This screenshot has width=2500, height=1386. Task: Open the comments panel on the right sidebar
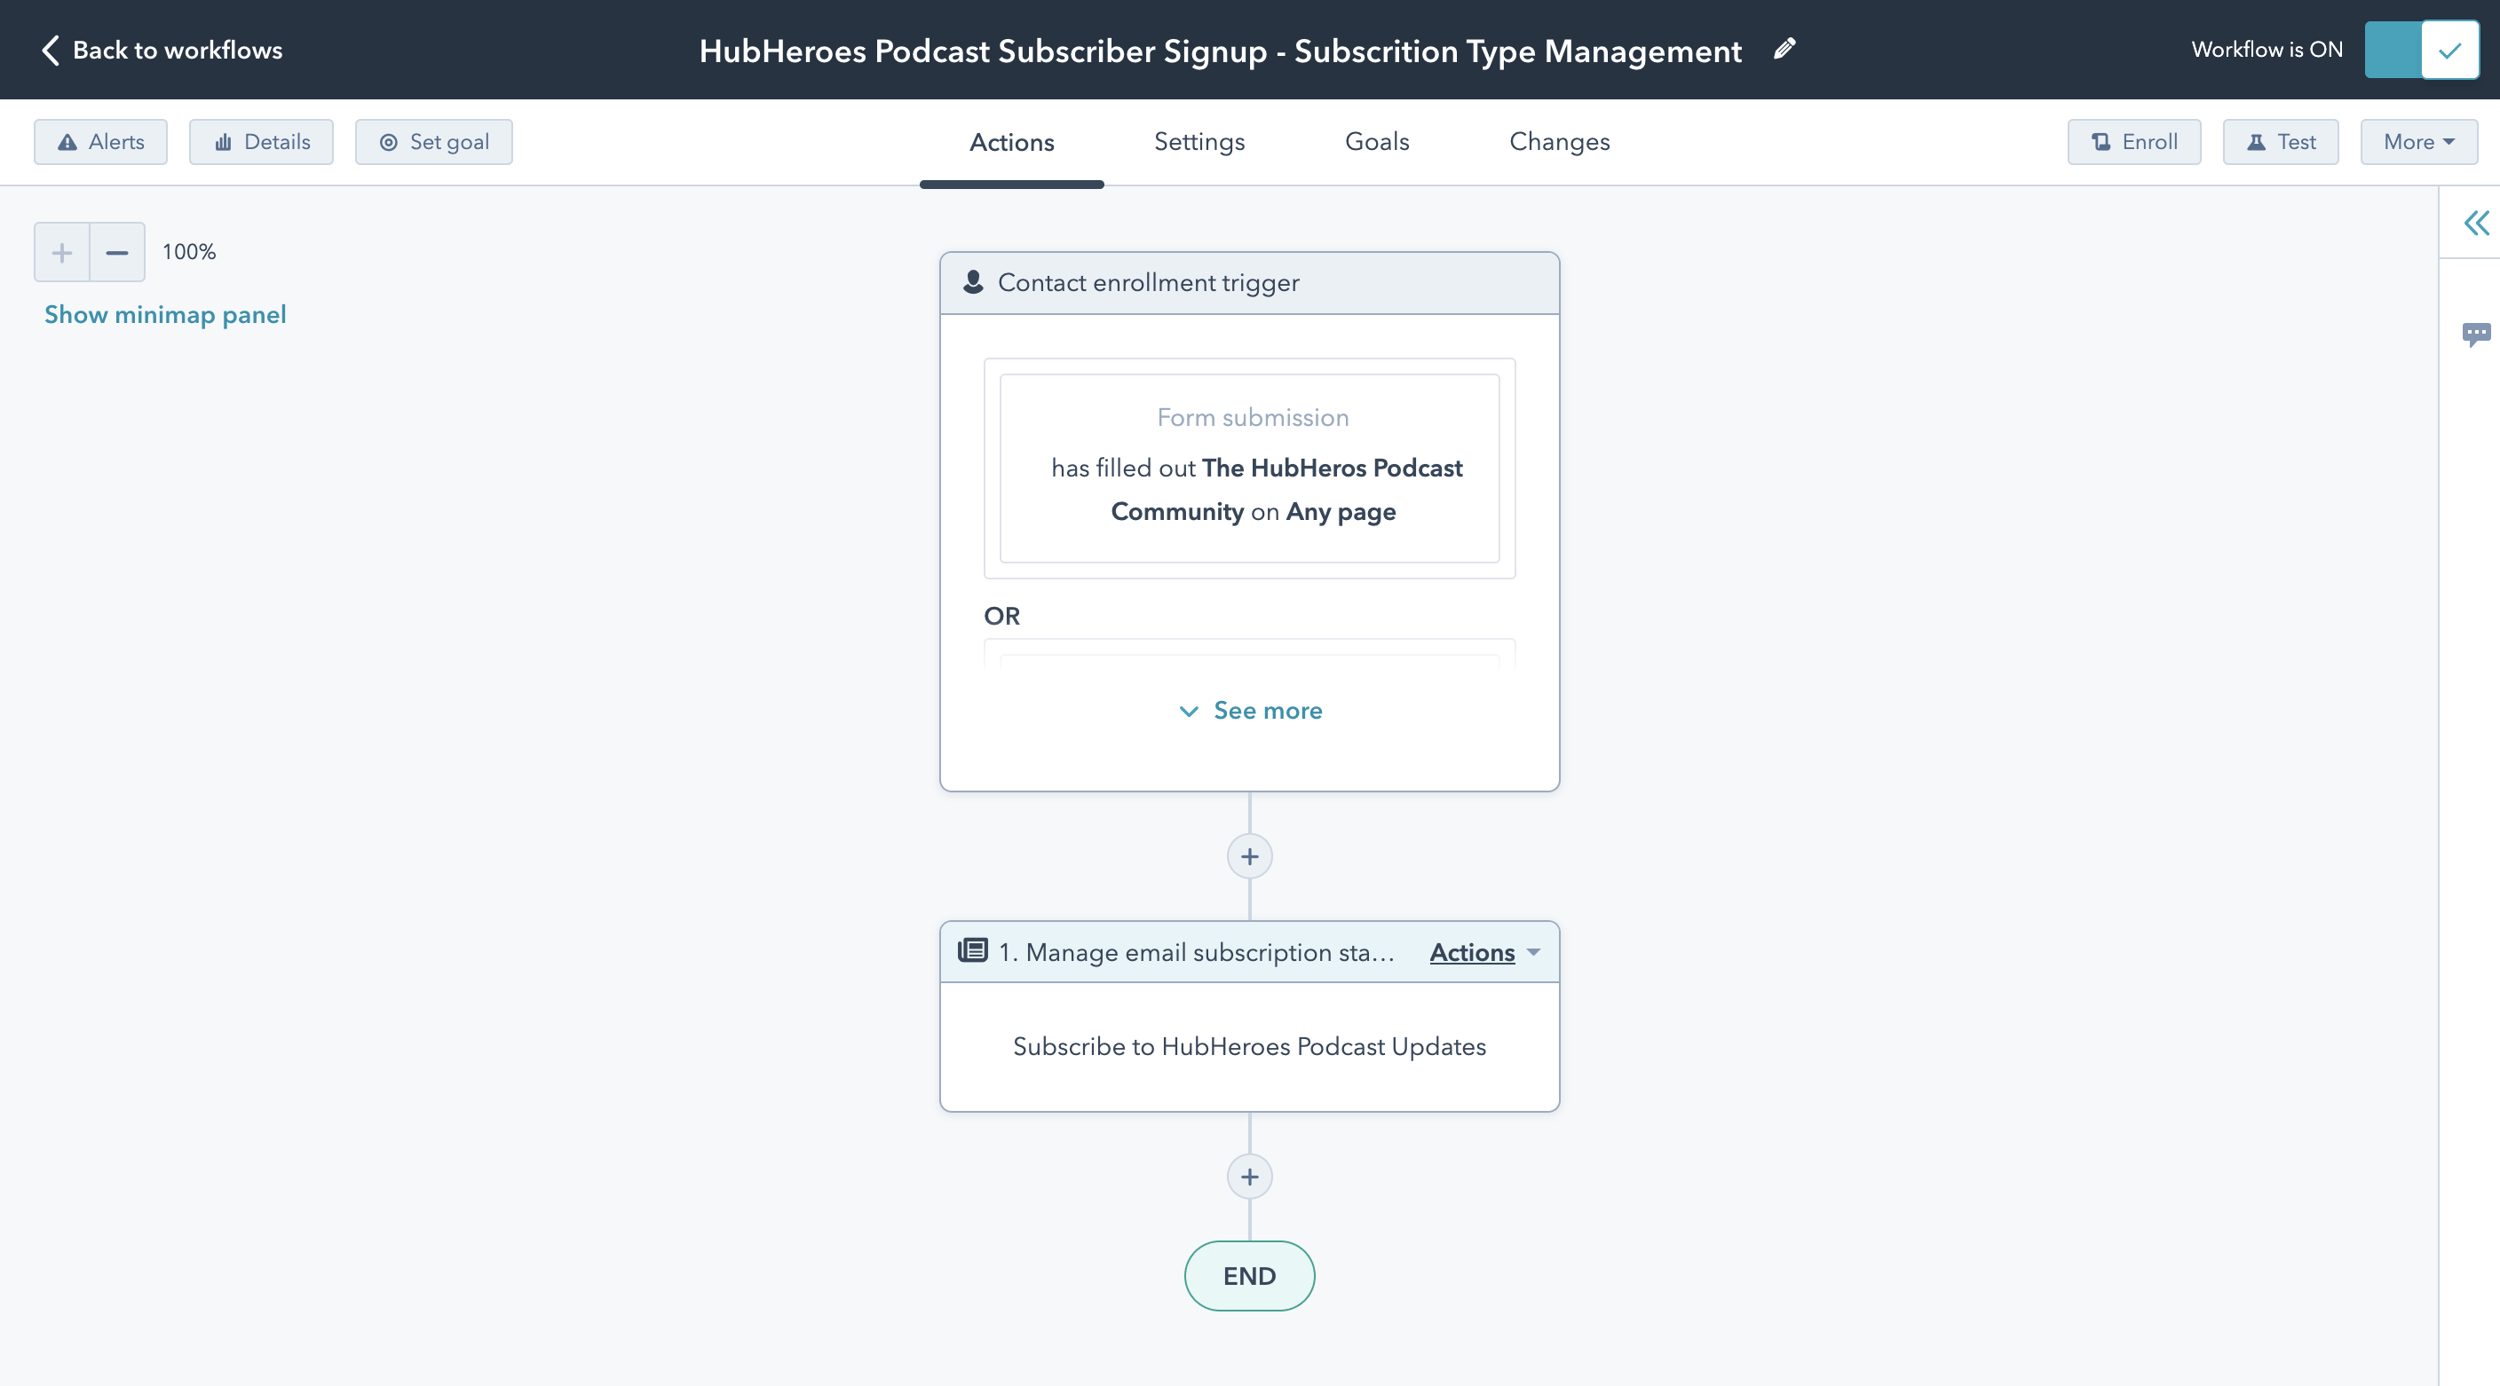click(2478, 333)
